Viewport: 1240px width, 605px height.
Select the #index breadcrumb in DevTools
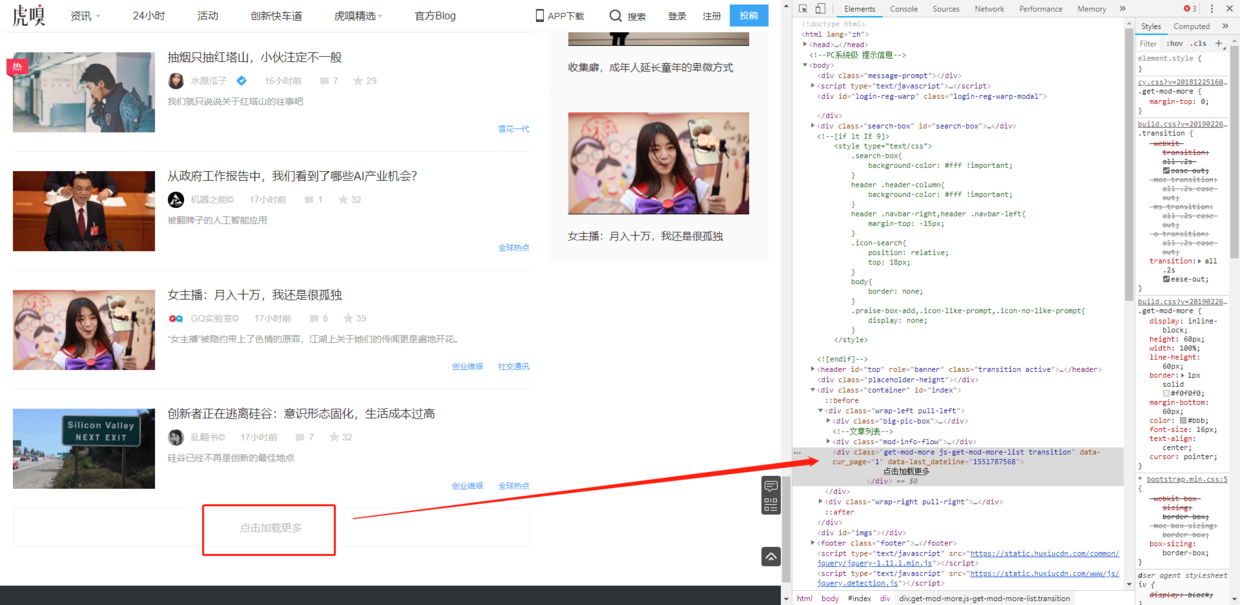[859, 598]
